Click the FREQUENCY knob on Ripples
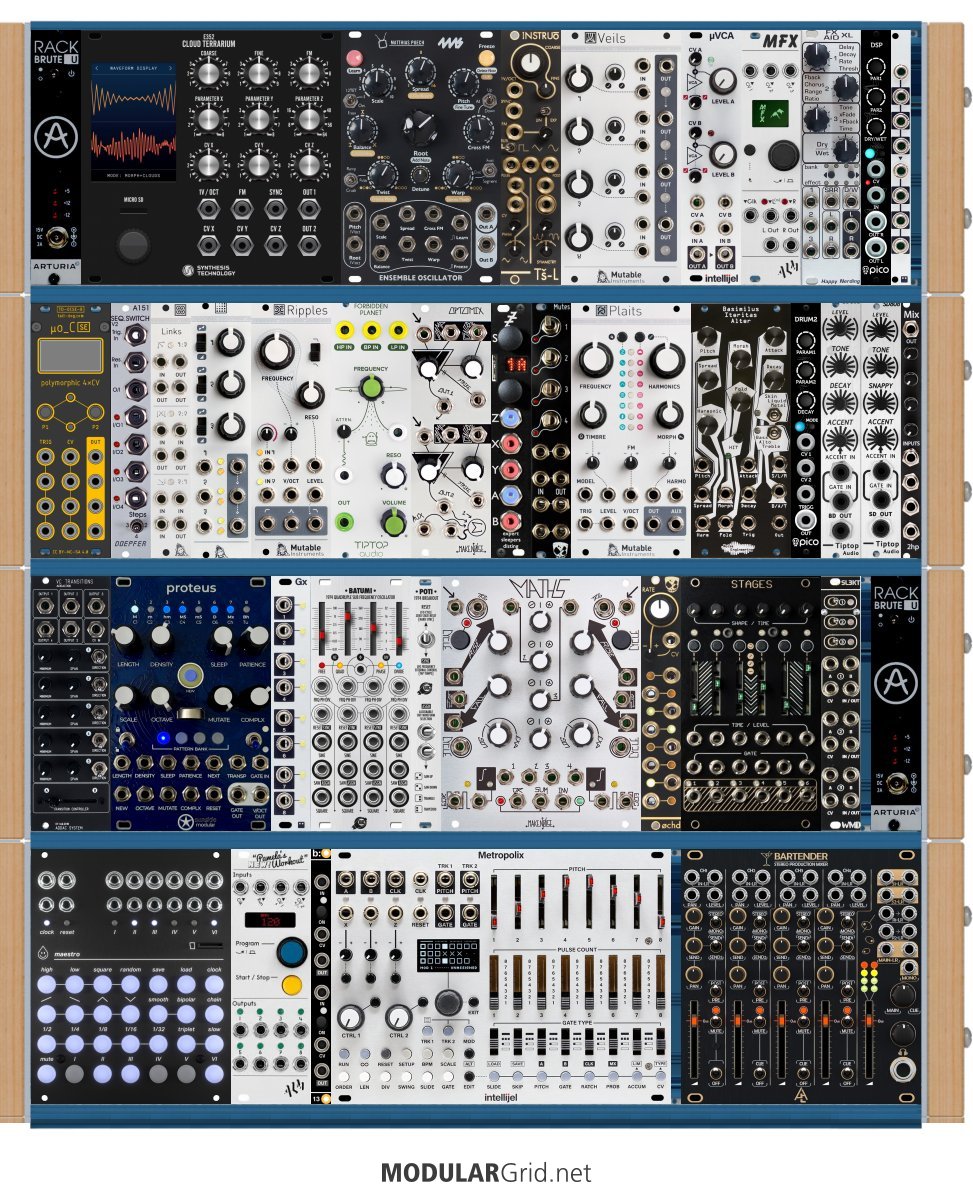 point(276,352)
